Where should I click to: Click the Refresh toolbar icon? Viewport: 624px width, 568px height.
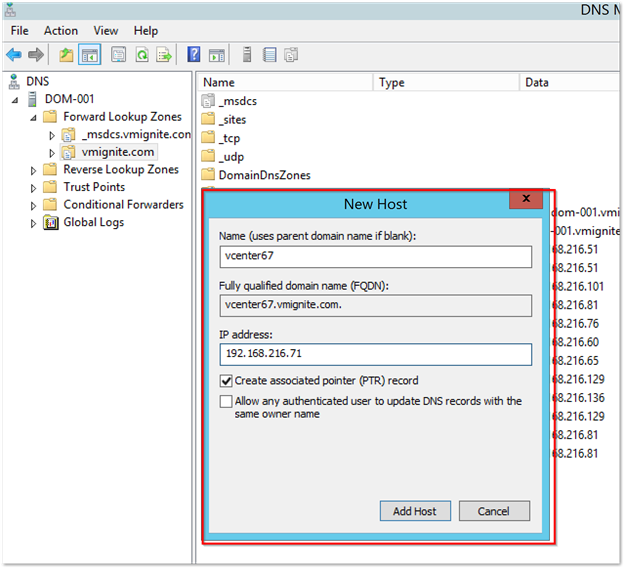(x=140, y=54)
